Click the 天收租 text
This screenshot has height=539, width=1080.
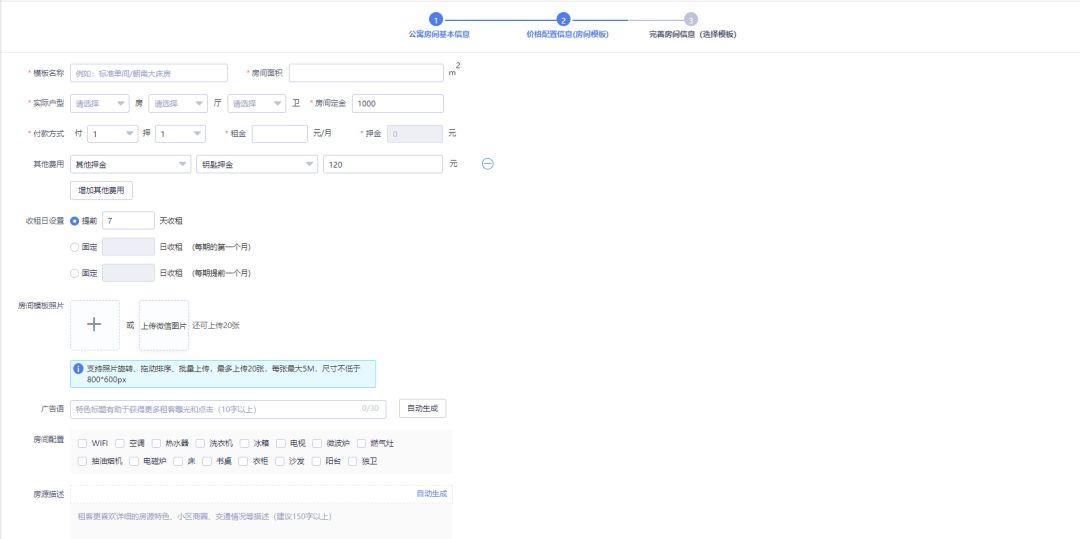(x=171, y=221)
